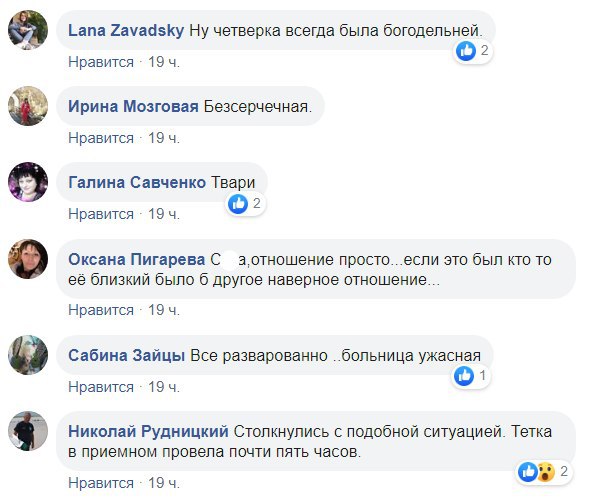
Task: View Оксана Пигарева's avatar image
Action: point(27,258)
